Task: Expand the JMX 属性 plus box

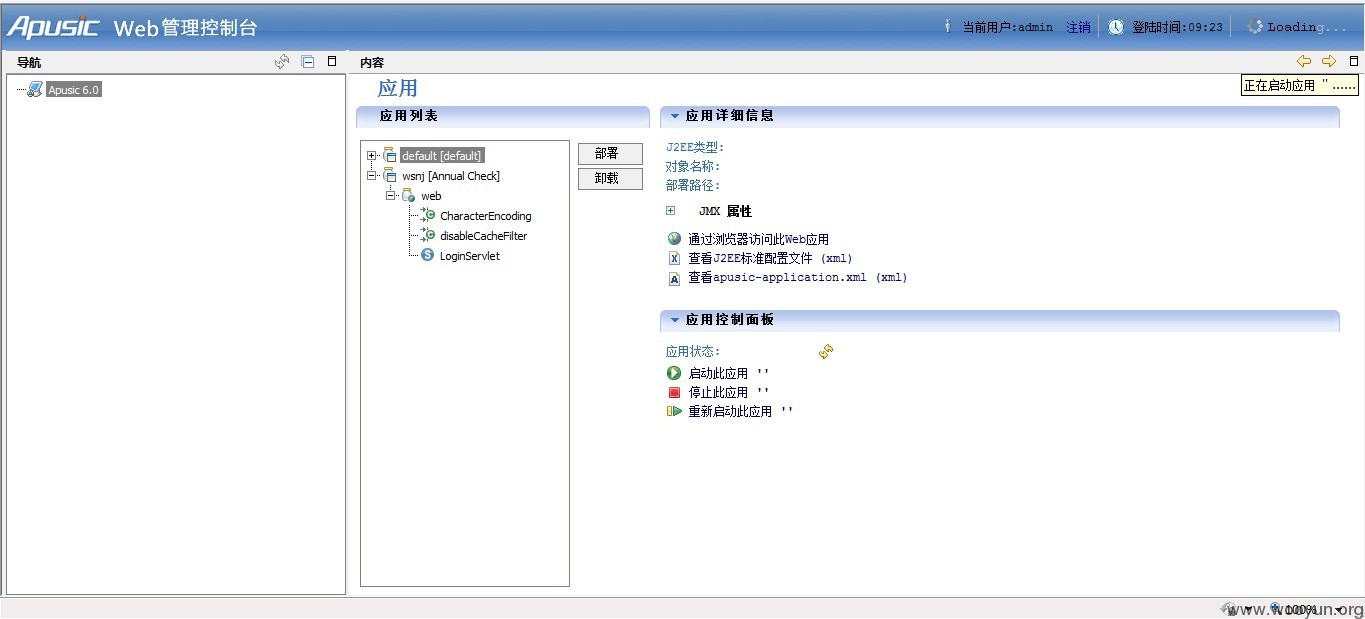Action: pos(671,211)
